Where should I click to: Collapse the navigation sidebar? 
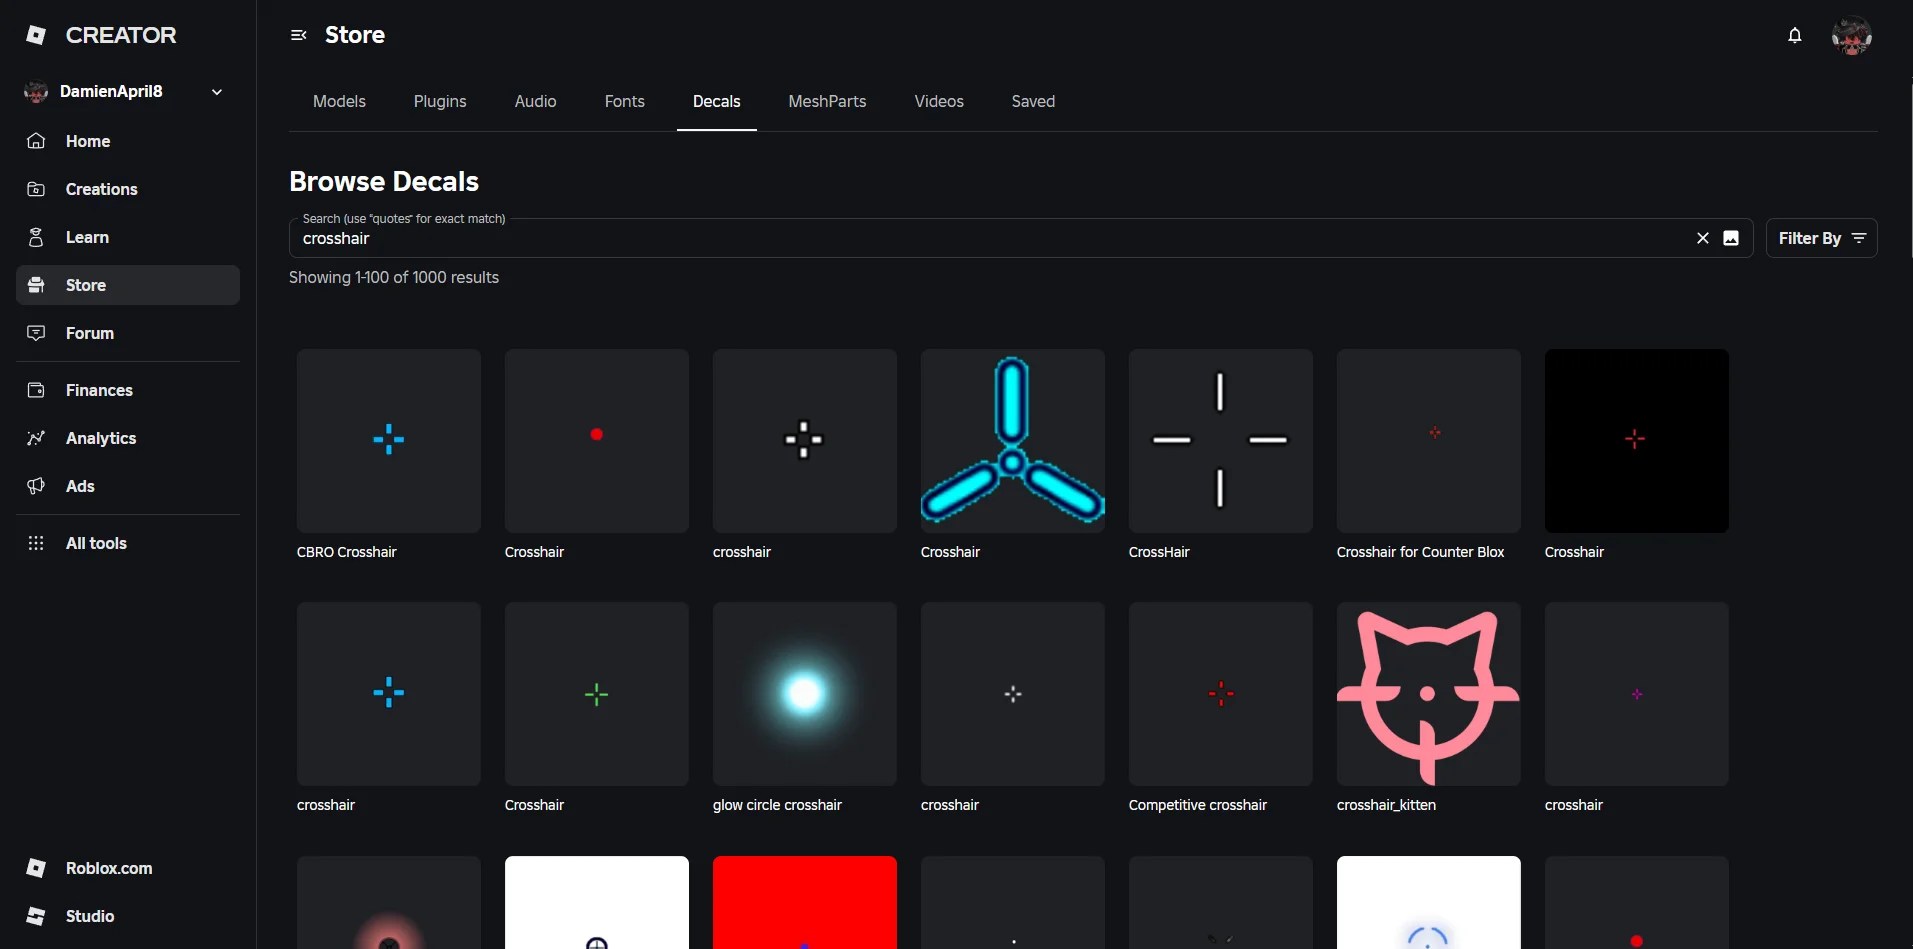299,35
